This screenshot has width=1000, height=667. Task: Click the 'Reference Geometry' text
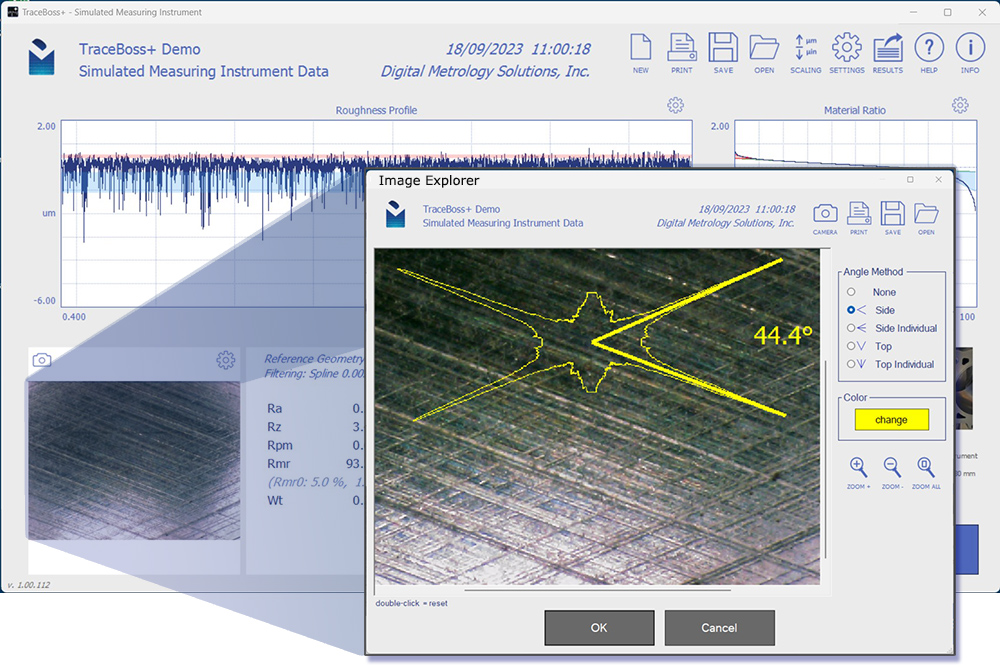pos(314,358)
